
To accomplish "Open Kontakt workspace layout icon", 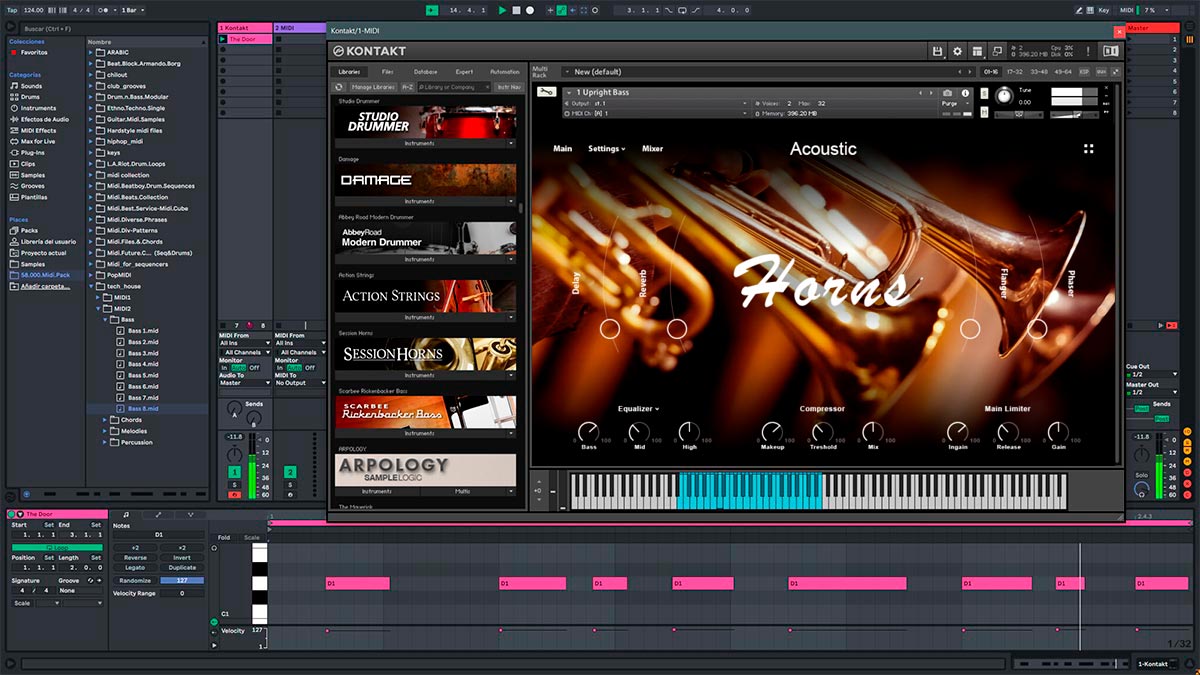I will tap(977, 51).
